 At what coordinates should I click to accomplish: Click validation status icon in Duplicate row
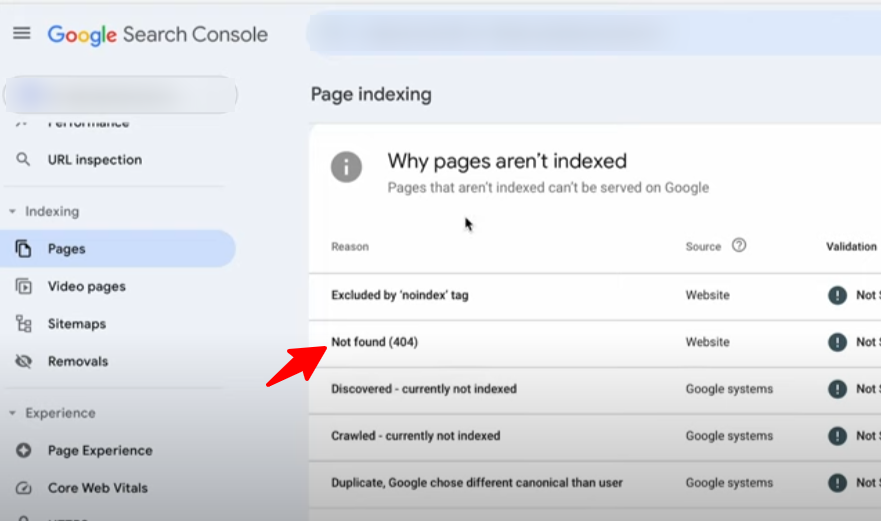pyautogui.click(x=837, y=483)
